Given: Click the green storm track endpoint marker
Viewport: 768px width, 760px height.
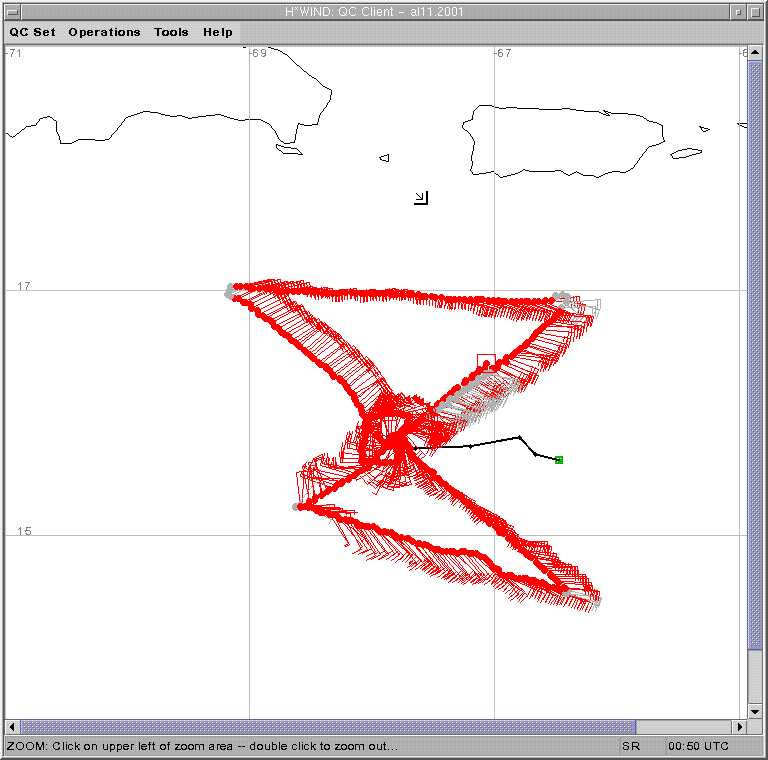Looking at the screenshot, I should (x=559, y=460).
